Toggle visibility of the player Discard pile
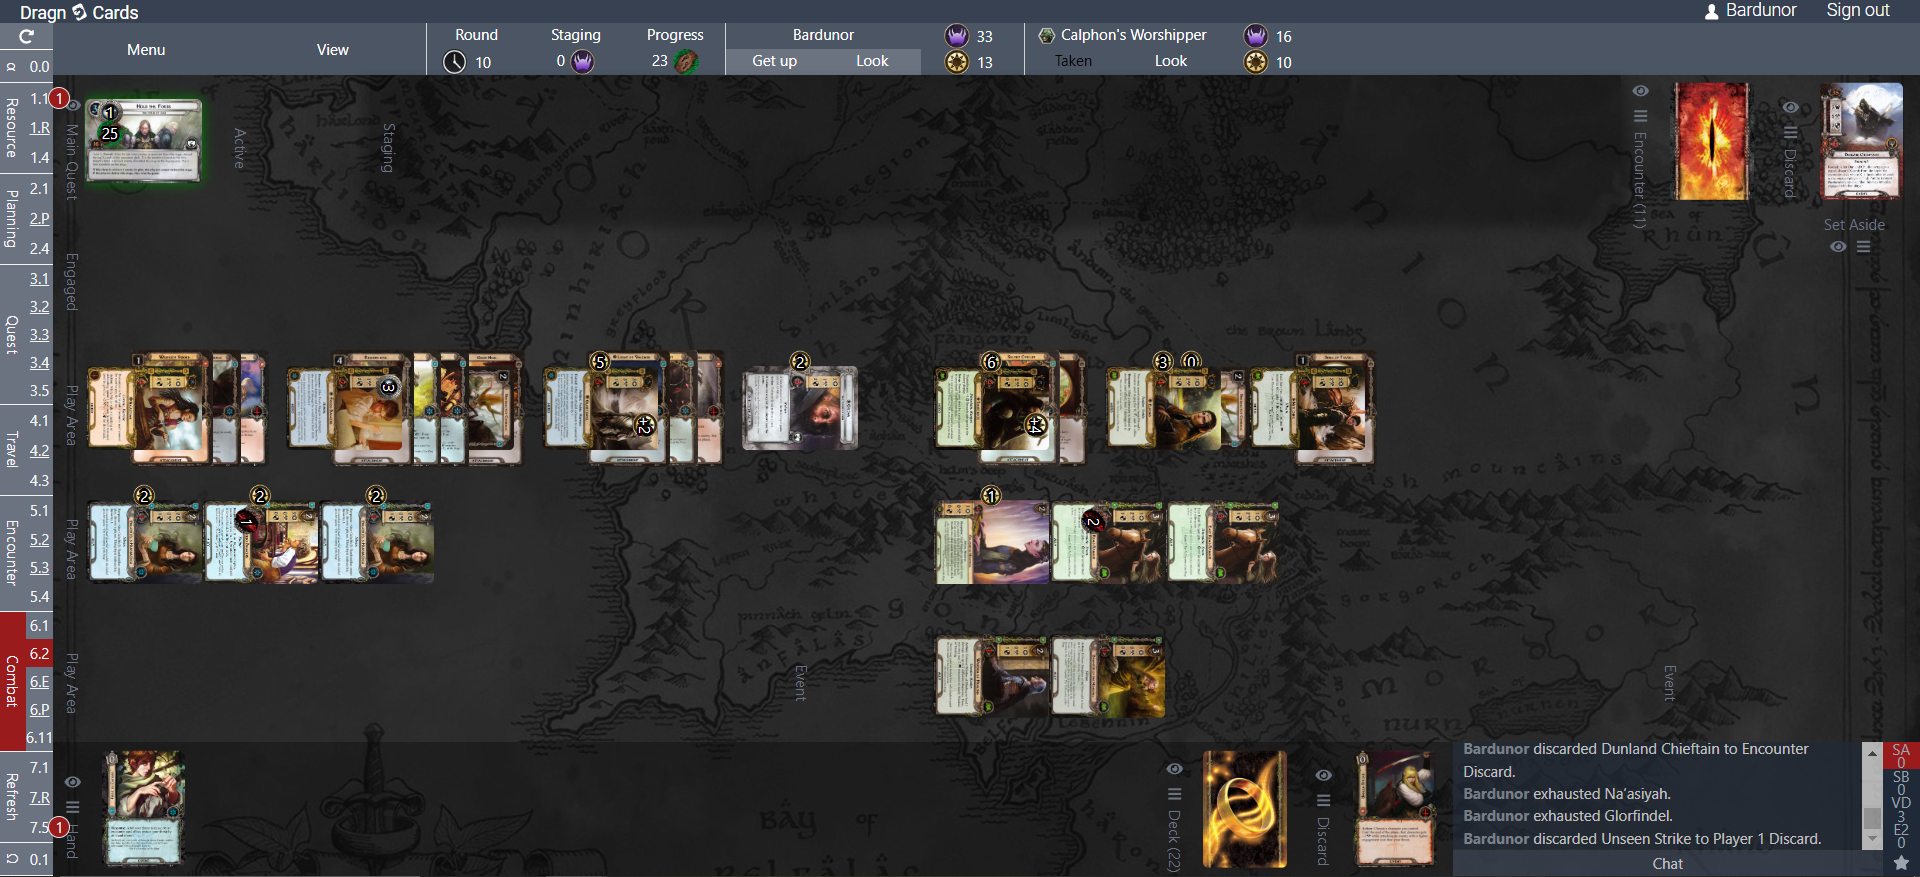The height and width of the screenshot is (877, 1920). click(x=1323, y=775)
